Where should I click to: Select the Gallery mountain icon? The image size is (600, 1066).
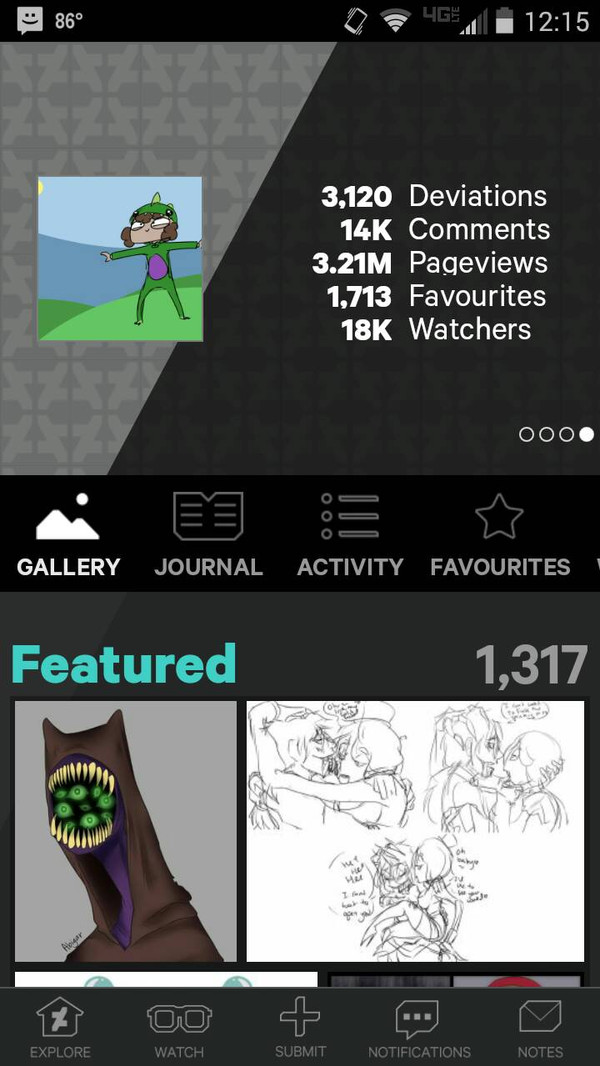point(67,517)
